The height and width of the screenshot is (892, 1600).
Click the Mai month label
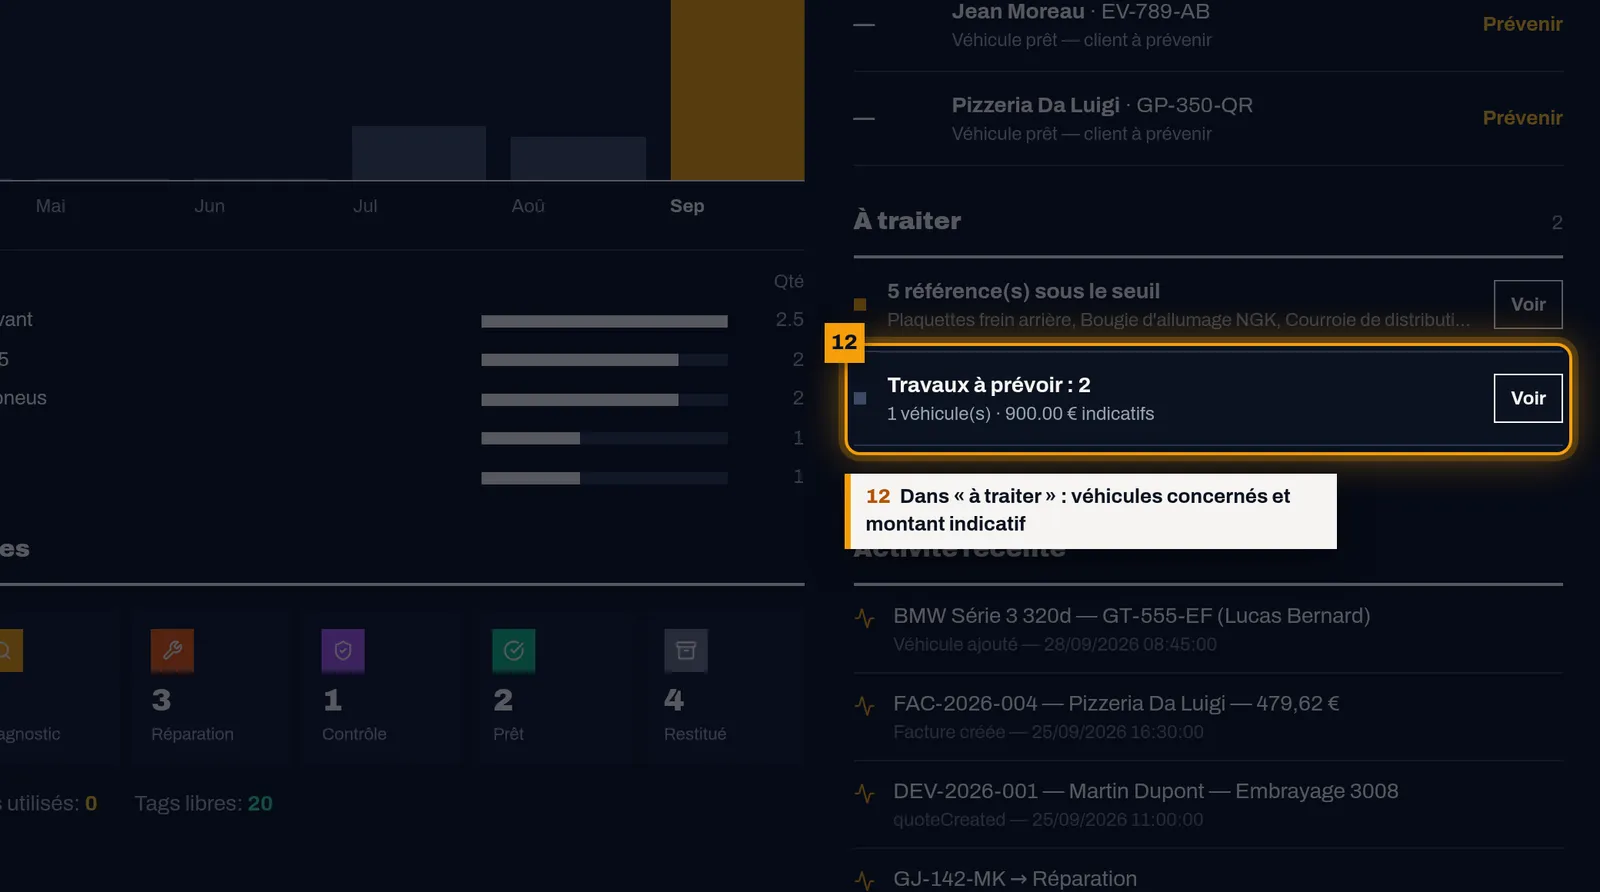point(50,206)
